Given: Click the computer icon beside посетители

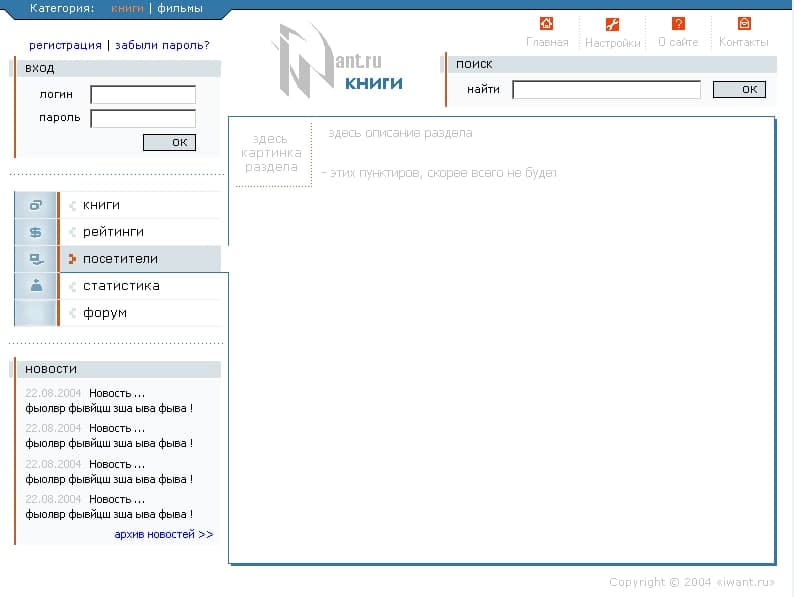Looking at the screenshot, I should [x=36, y=259].
